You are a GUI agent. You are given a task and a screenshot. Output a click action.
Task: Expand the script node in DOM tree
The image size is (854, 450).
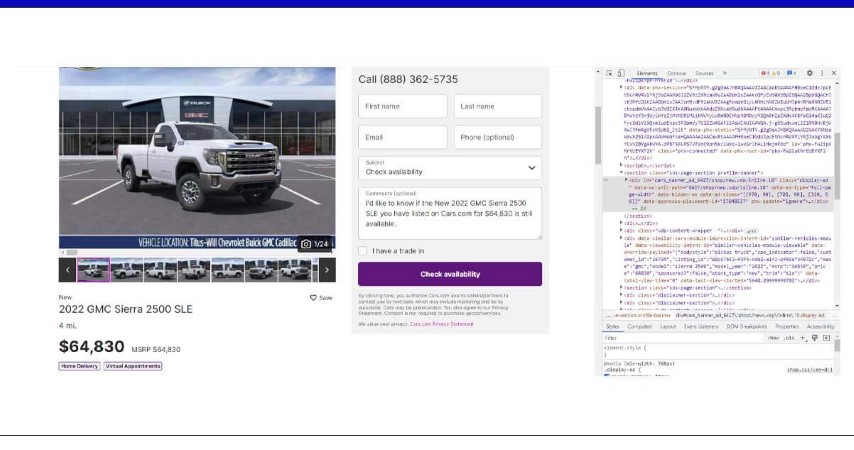(621, 165)
